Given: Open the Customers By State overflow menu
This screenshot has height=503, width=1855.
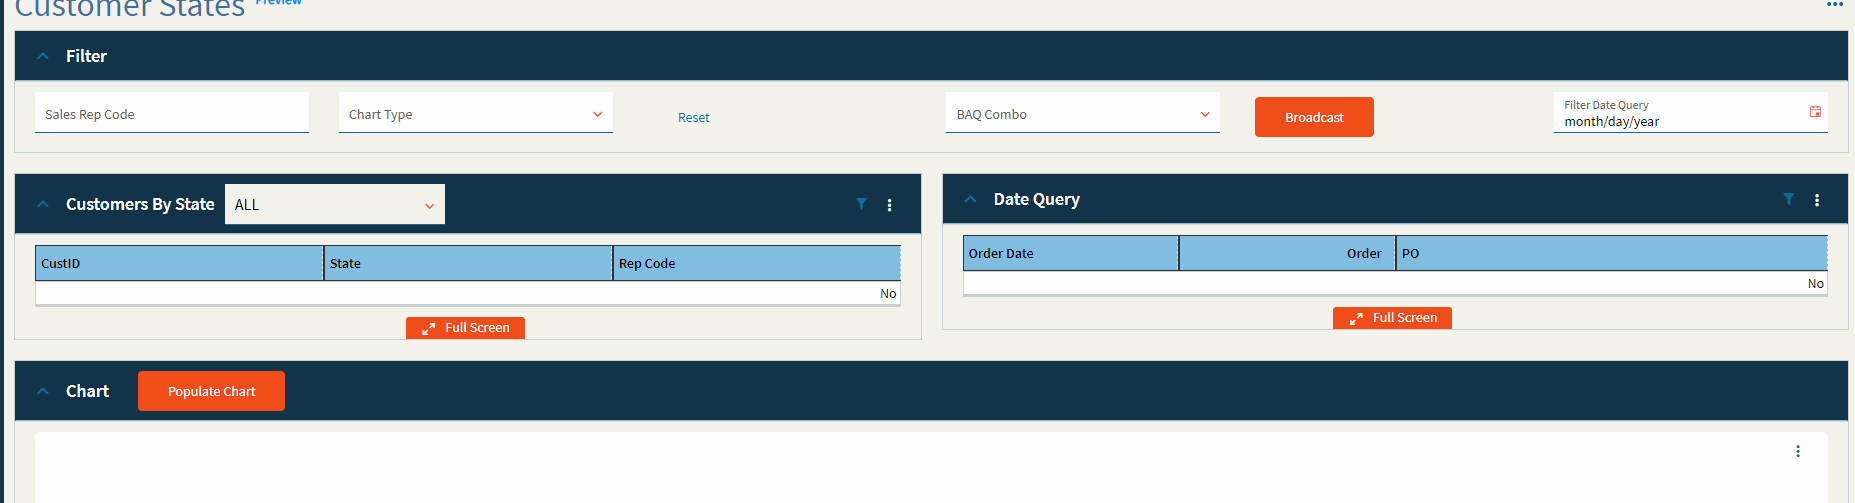Looking at the screenshot, I should click(889, 205).
